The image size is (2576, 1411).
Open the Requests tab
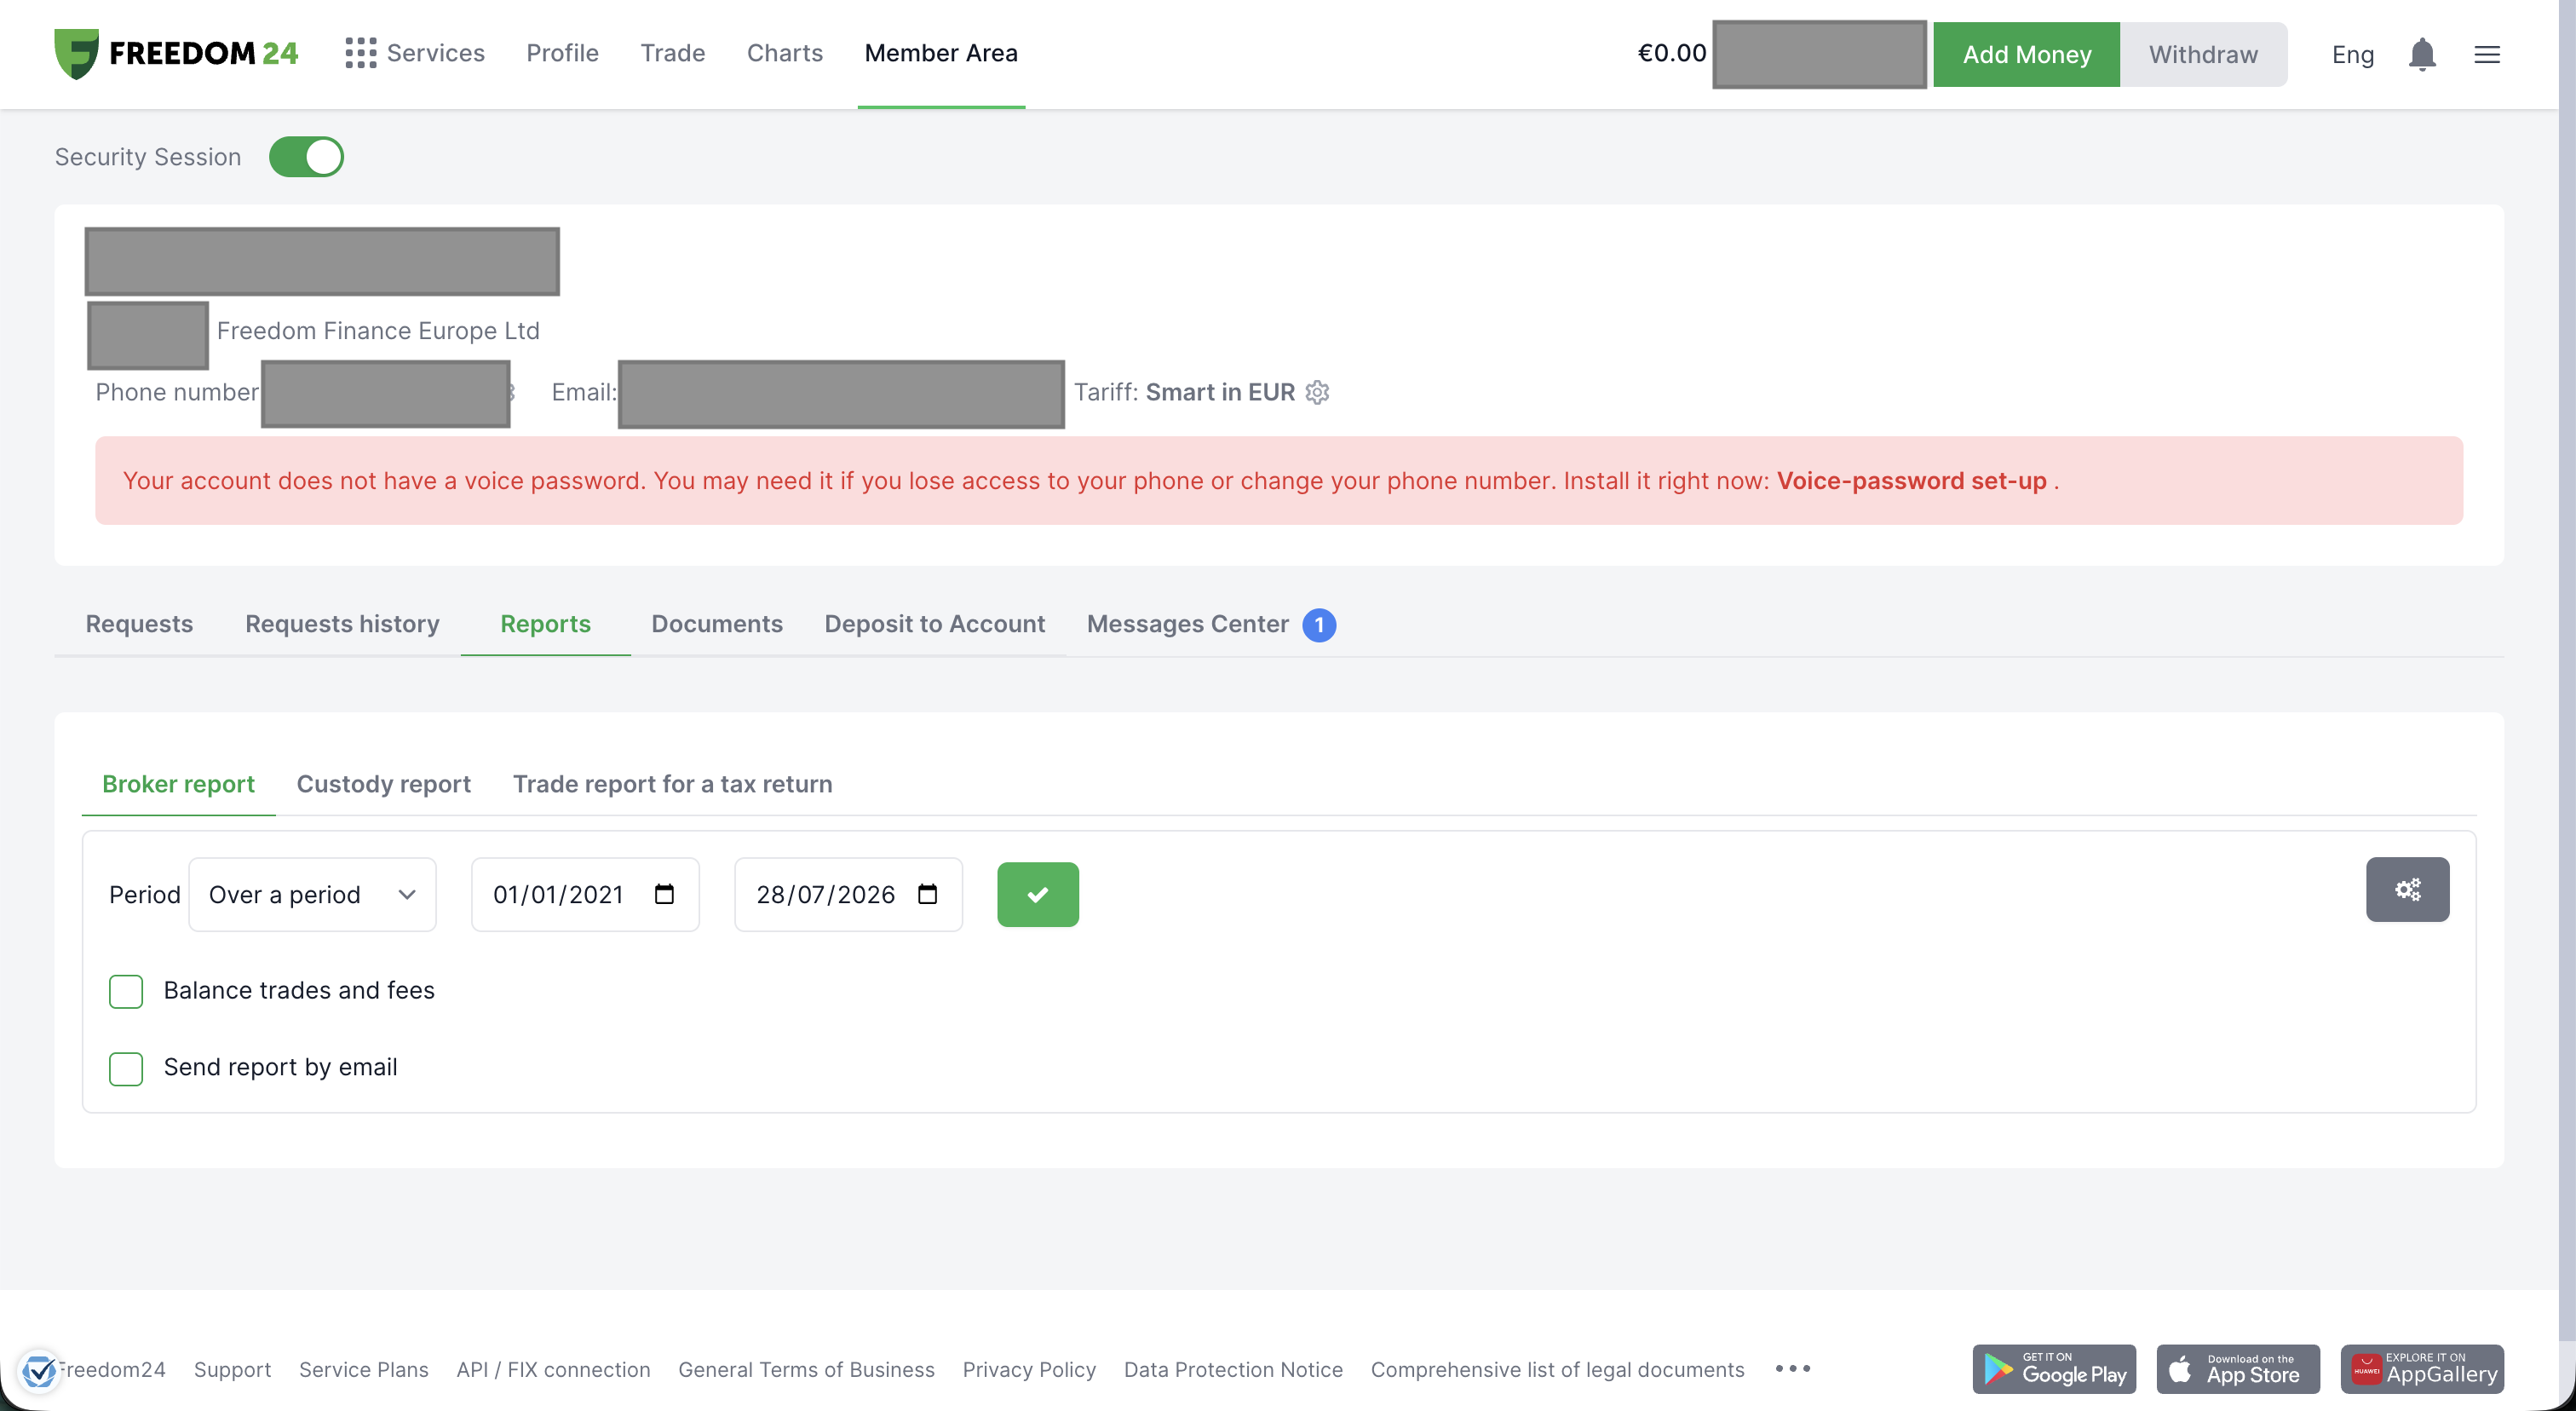[139, 624]
